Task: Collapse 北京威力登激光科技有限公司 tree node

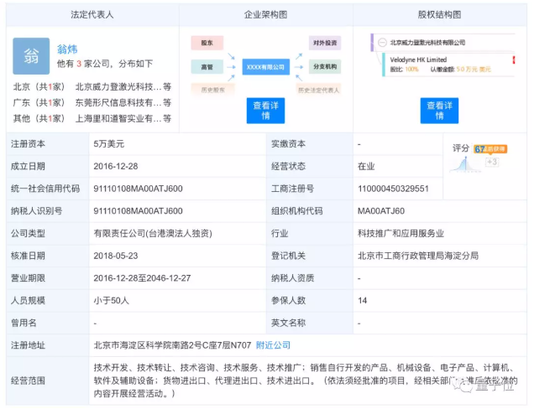Action: 382,42
